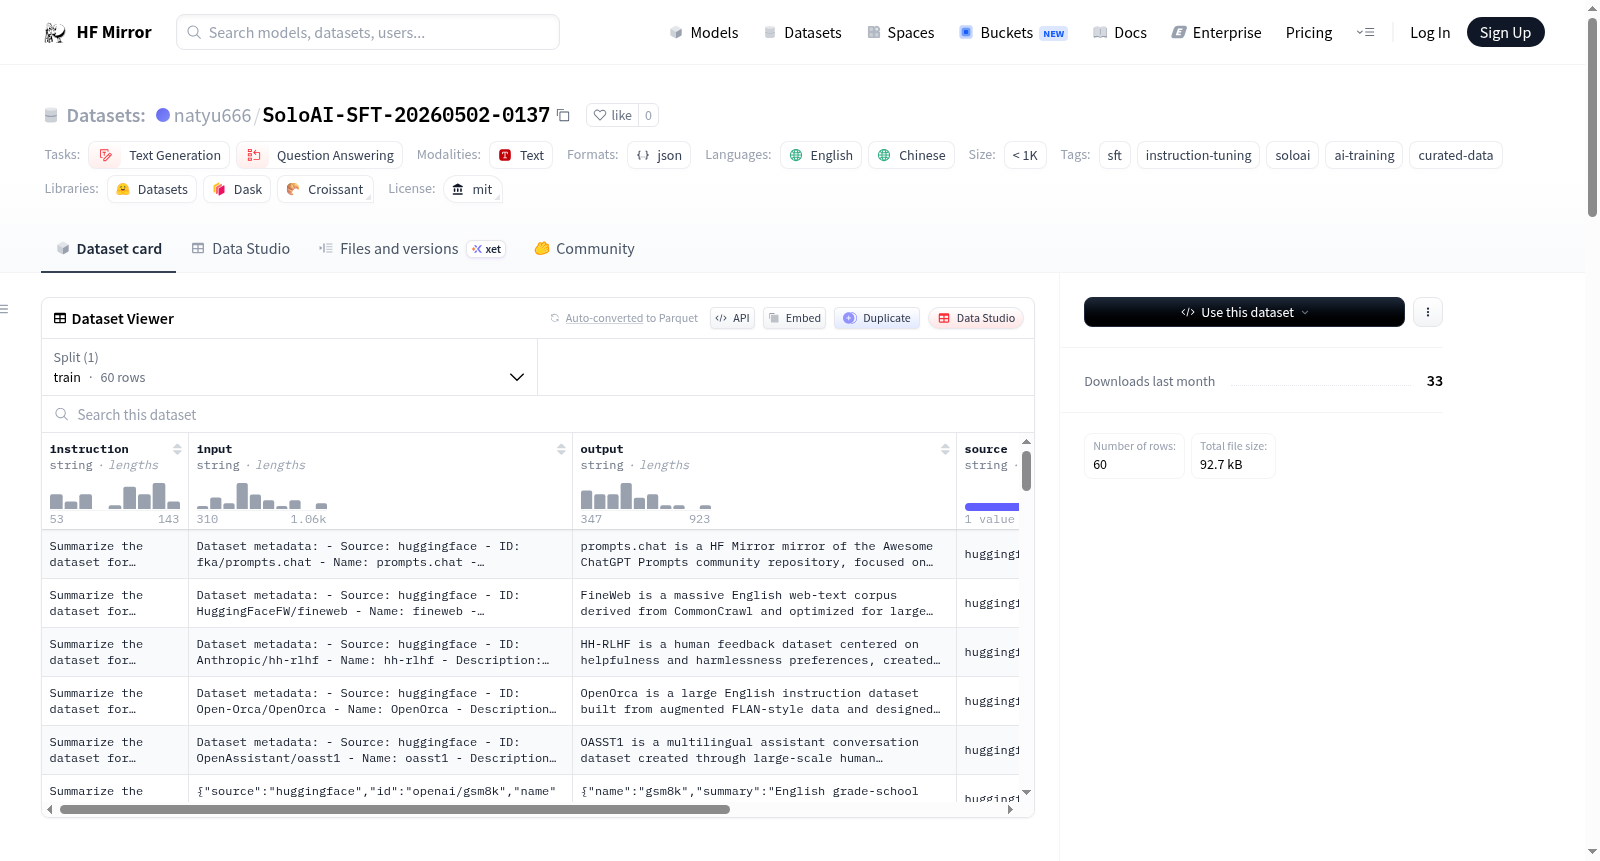Click the Datasets library tag
1600x861 pixels.
[152, 189]
